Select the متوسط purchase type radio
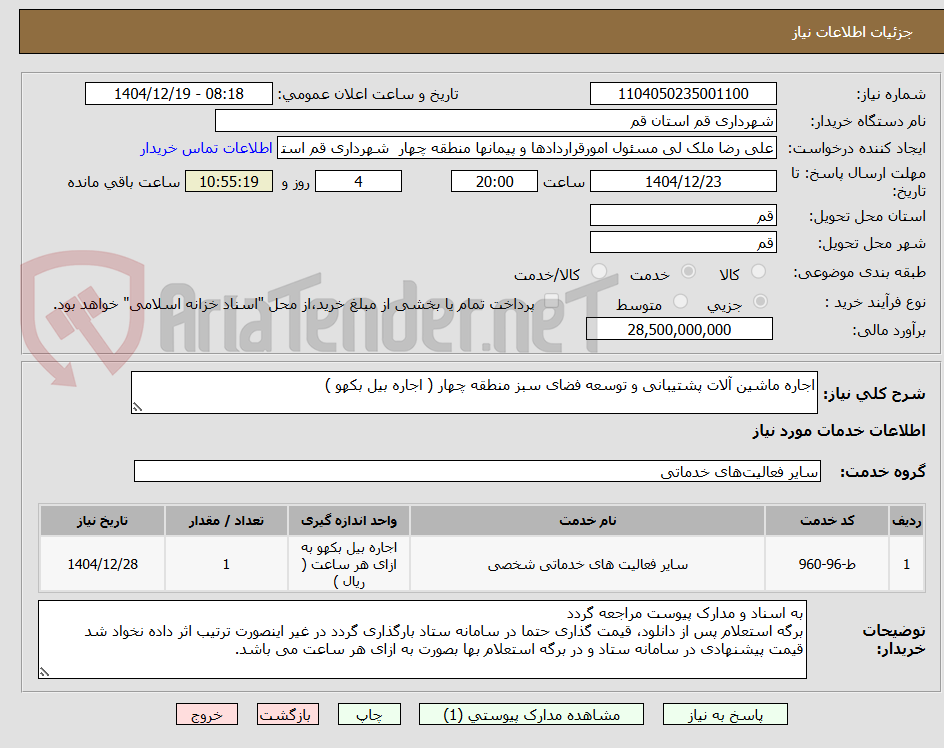 (x=680, y=301)
